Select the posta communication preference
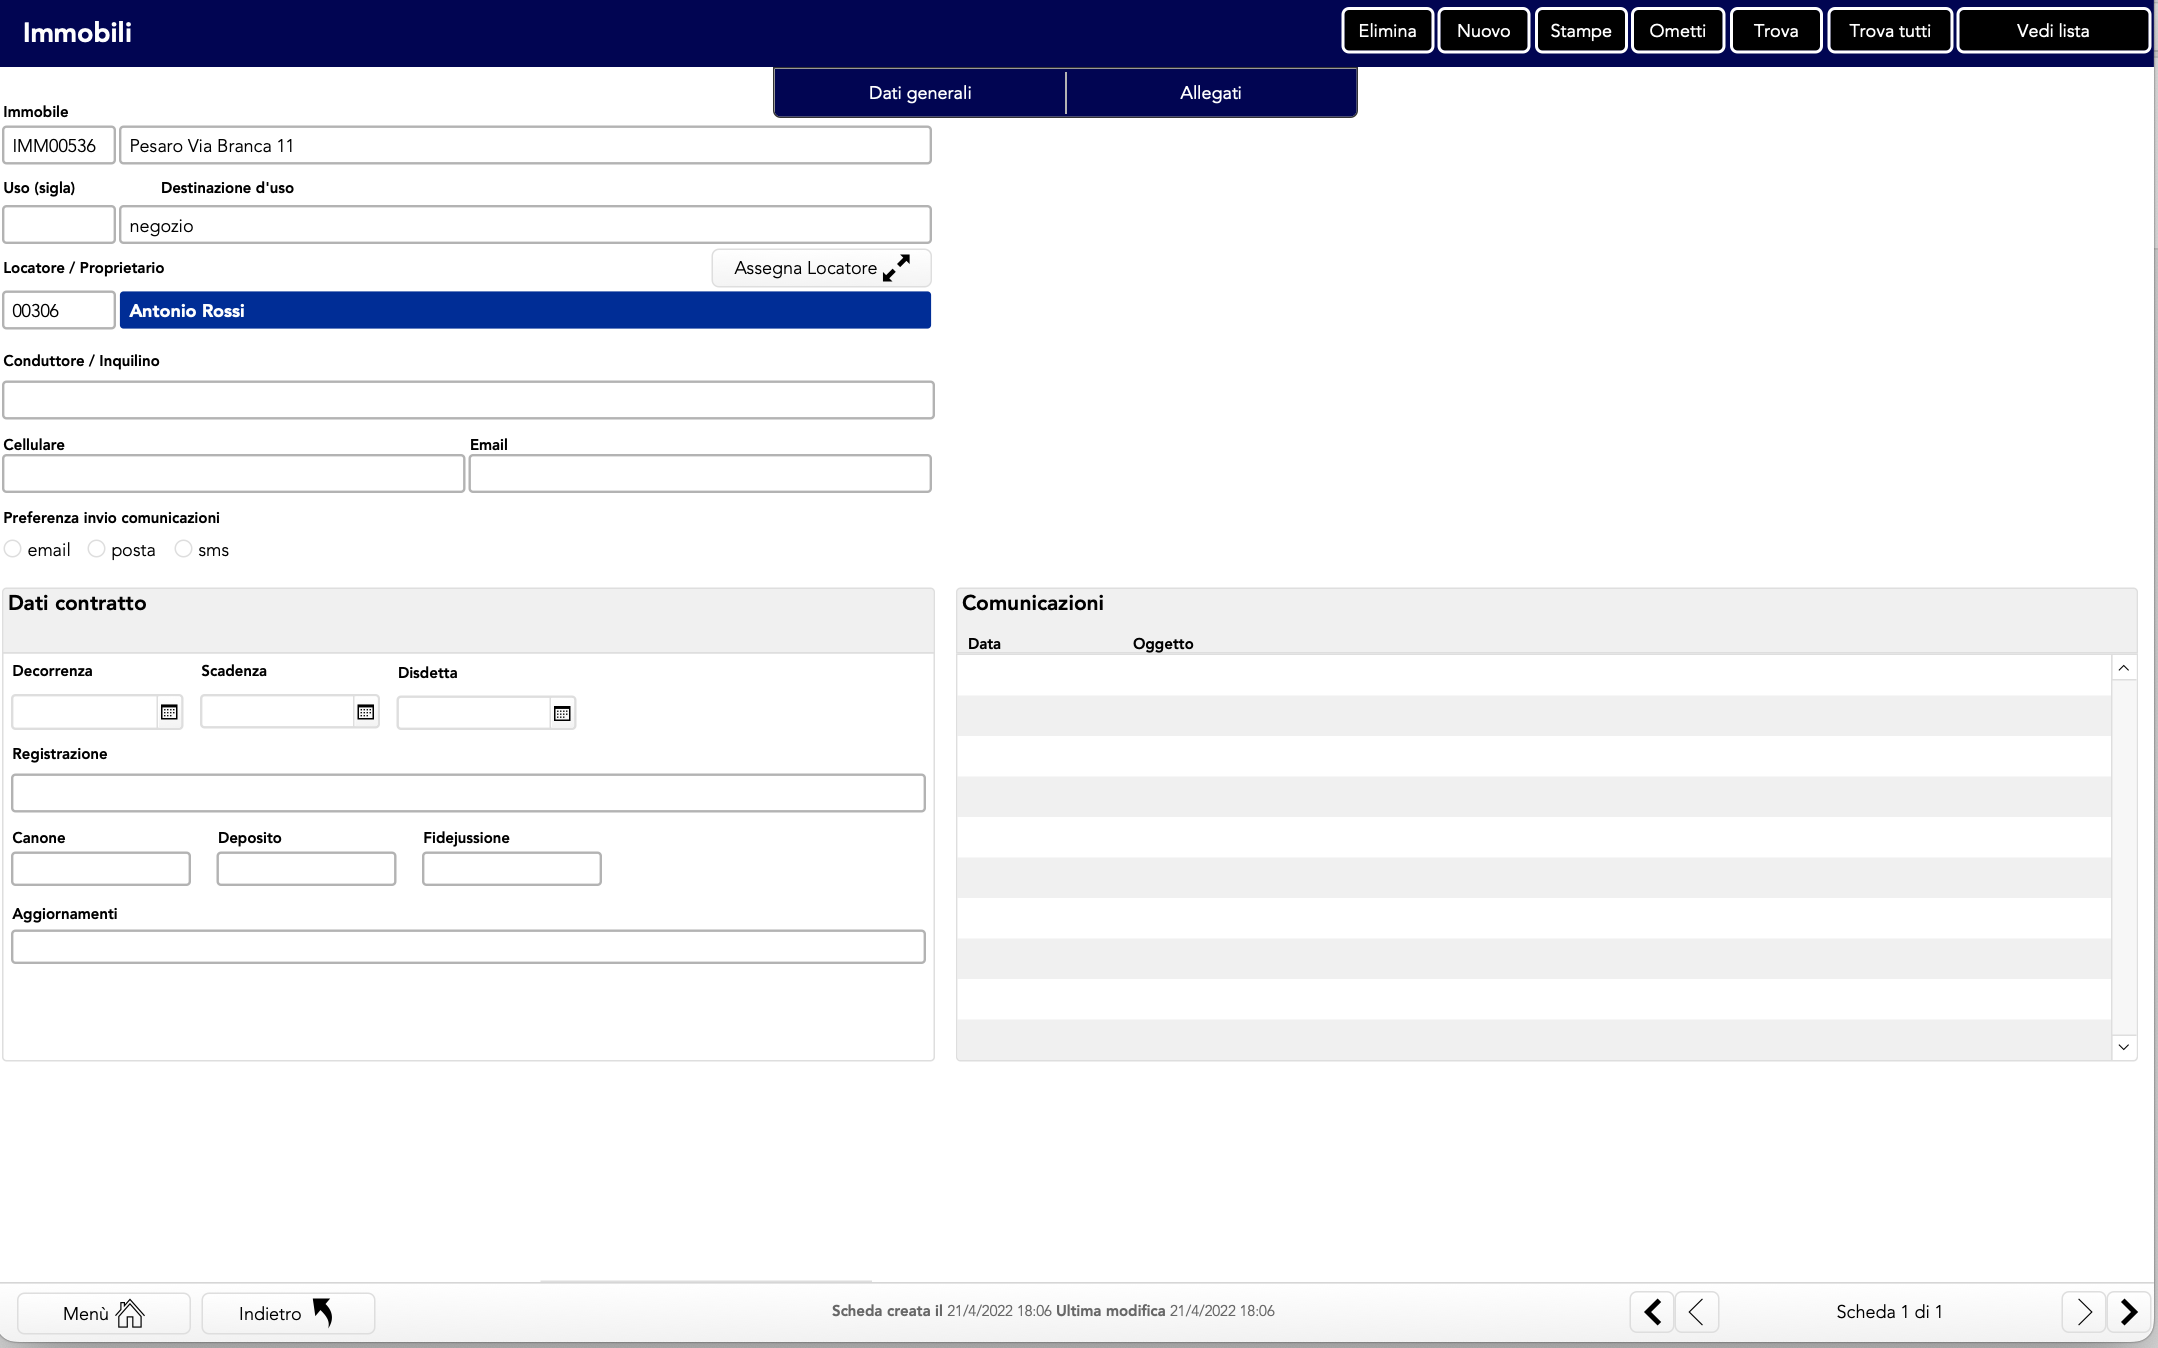 click(x=97, y=549)
